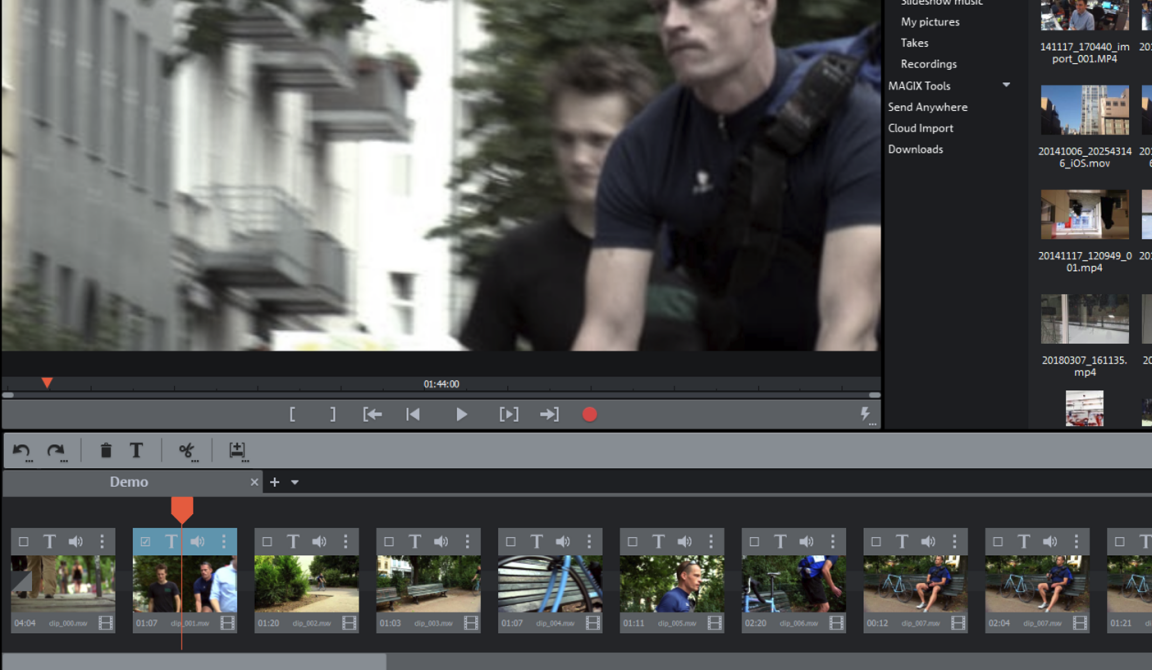Open performance options with the lightning bolt icon

[x=865, y=414]
